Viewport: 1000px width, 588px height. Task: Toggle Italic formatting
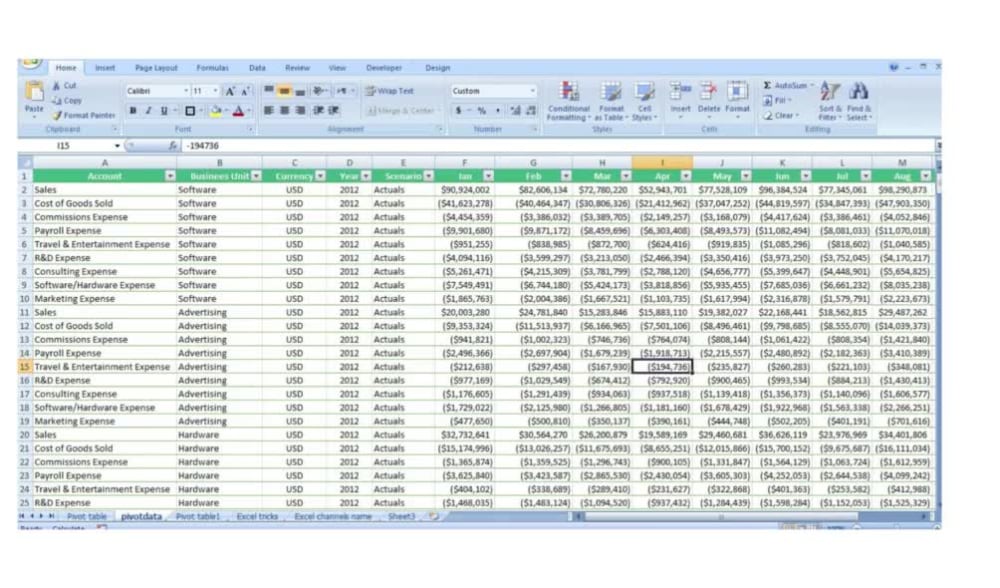pyautogui.click(x=149, y=111)
